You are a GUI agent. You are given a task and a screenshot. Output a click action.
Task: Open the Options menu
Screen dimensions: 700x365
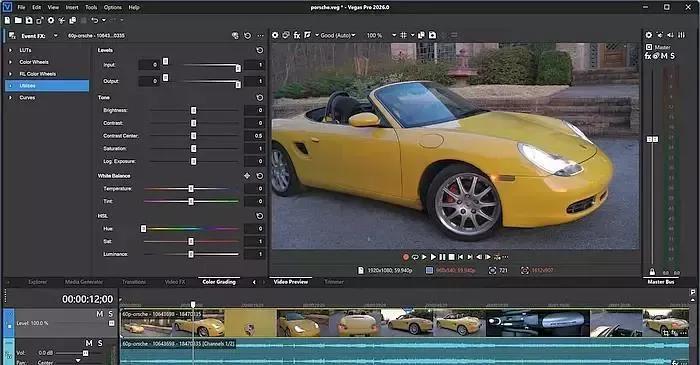coord(112,7)
